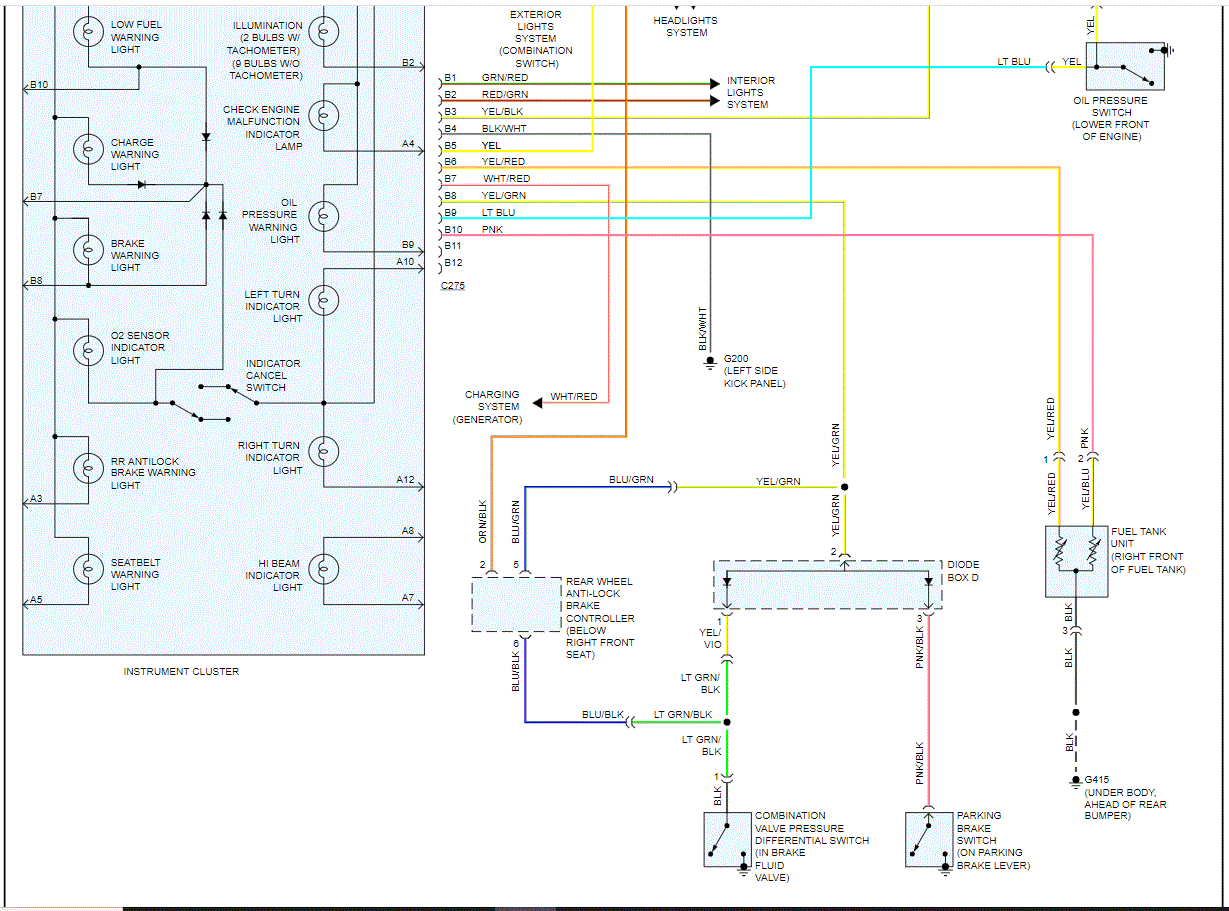Click the B9 LT BLU wire label
1229x911 pixels.
498,212
